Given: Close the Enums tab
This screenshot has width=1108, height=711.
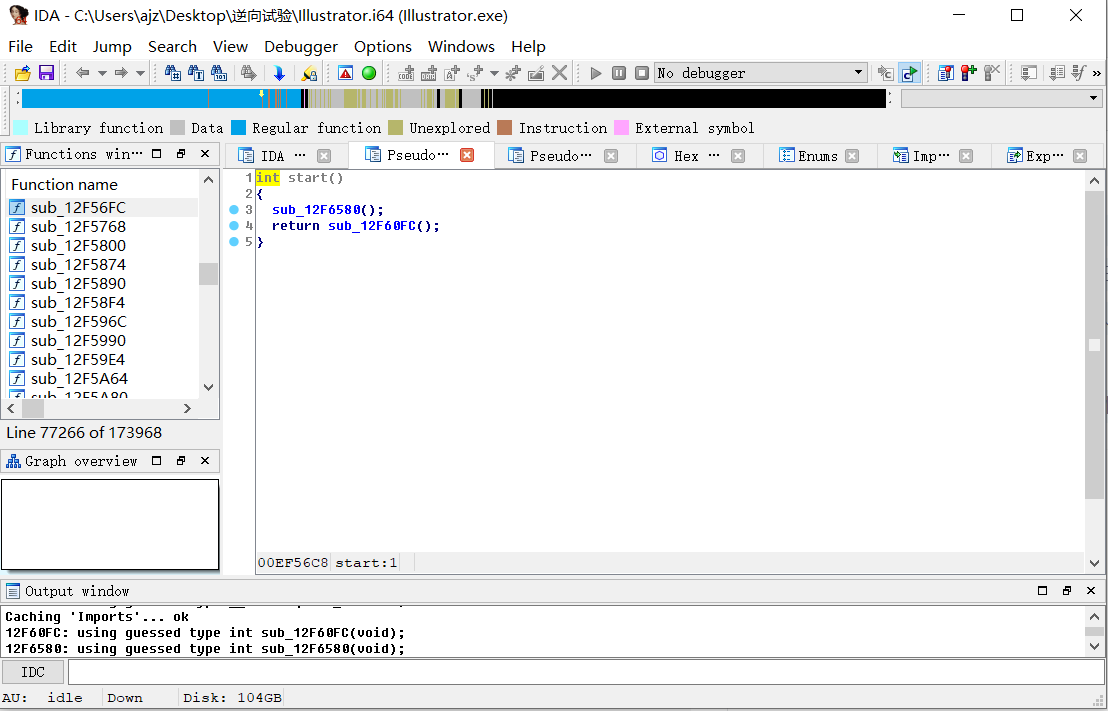Looking at the screenshot, I should [x=852, y=156].
